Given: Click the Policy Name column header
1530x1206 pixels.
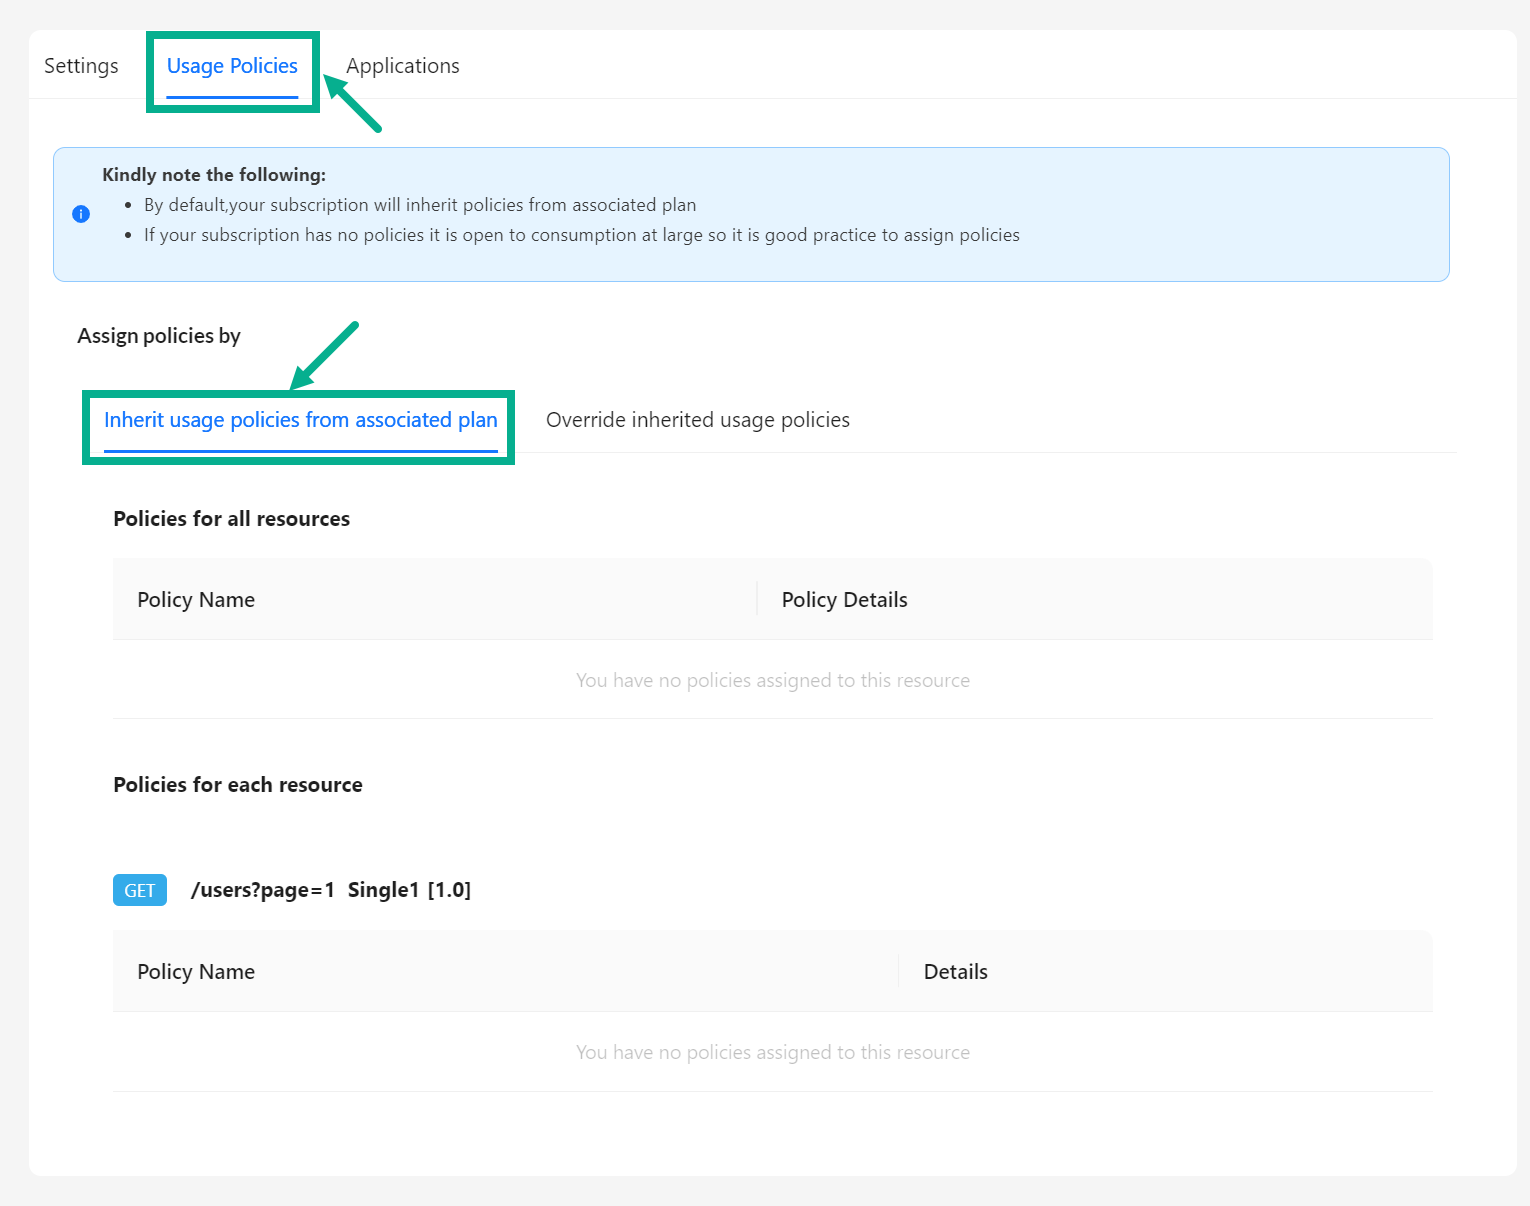Looking at the screenshot, I should click(196, 599).
